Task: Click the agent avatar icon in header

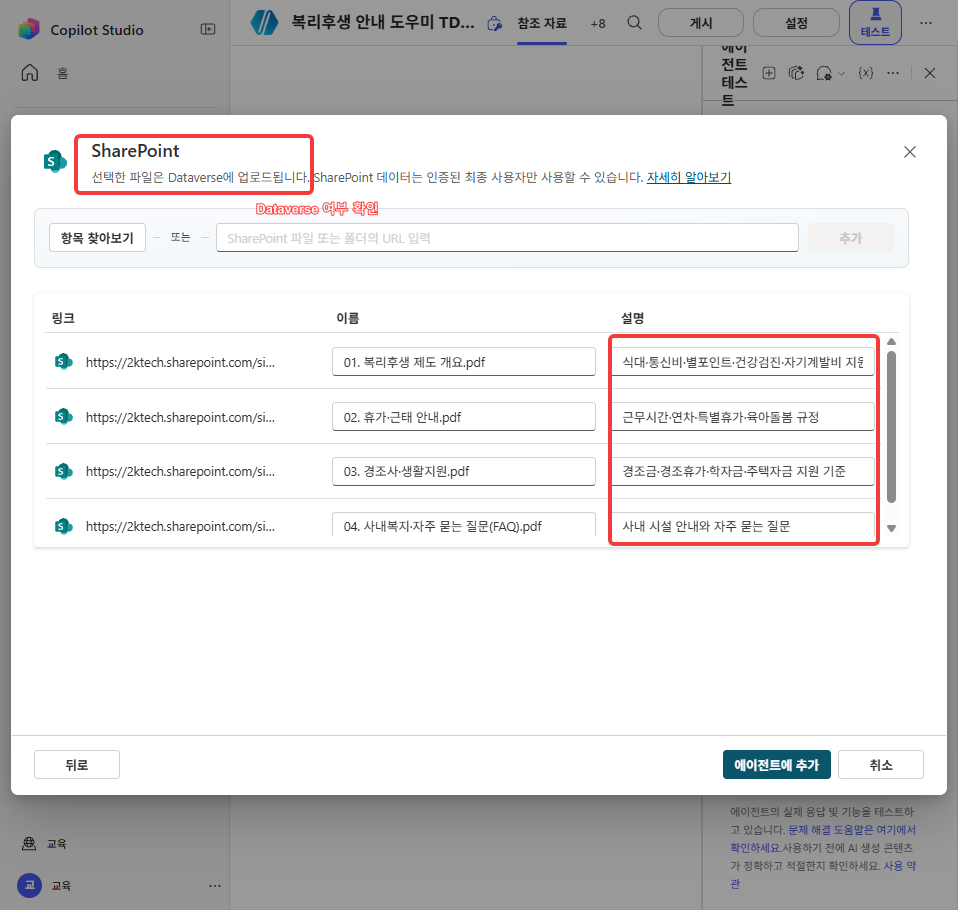Action: (265, 23)
